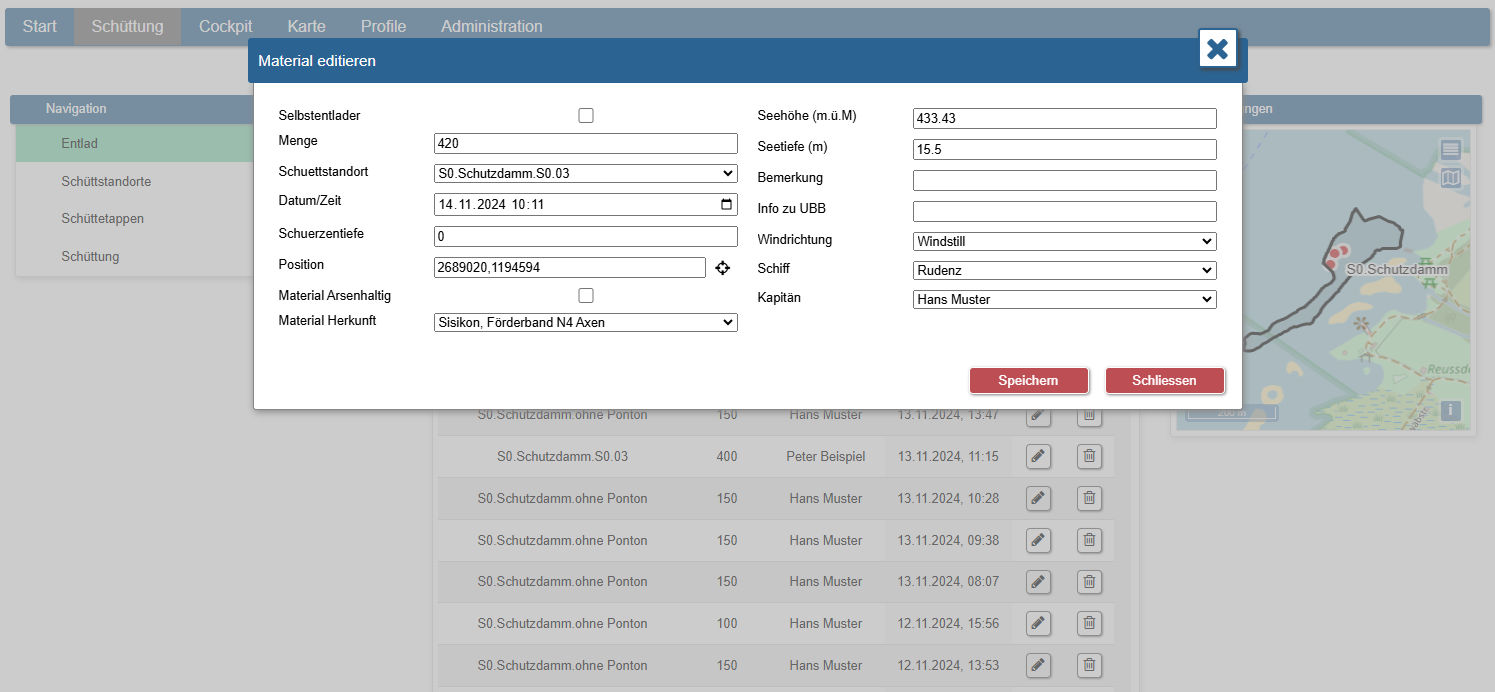Open the Windrichtung dropdown
The height and width of the screenshot is (692, 1495).
pyautogui.click(x=1065, y=241)
